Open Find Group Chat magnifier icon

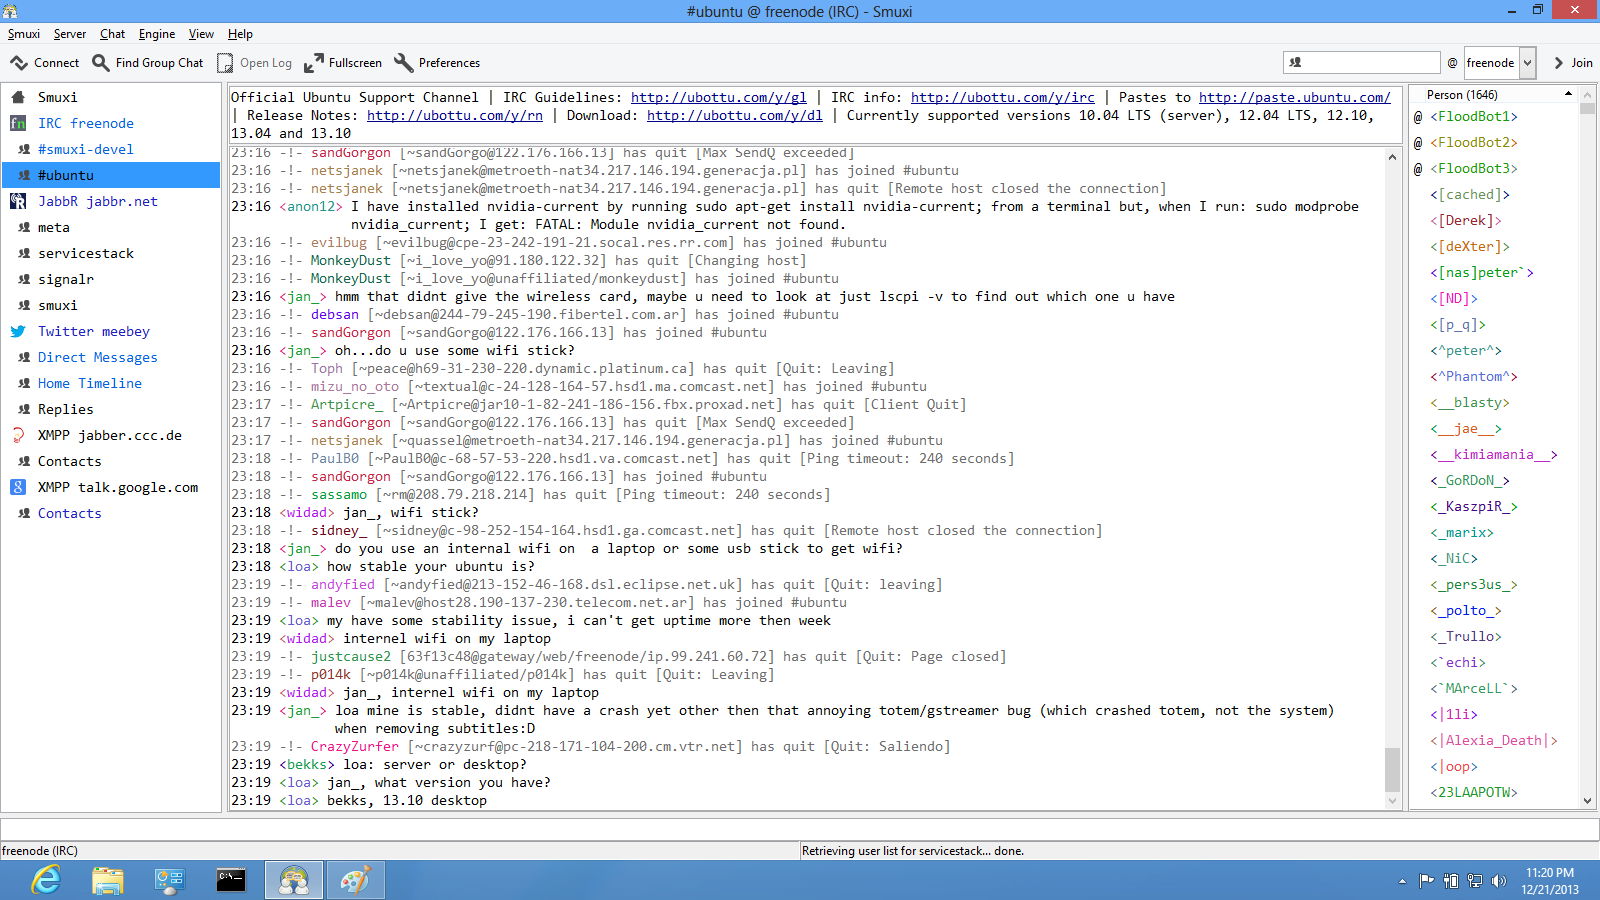[x=101, y=63]
